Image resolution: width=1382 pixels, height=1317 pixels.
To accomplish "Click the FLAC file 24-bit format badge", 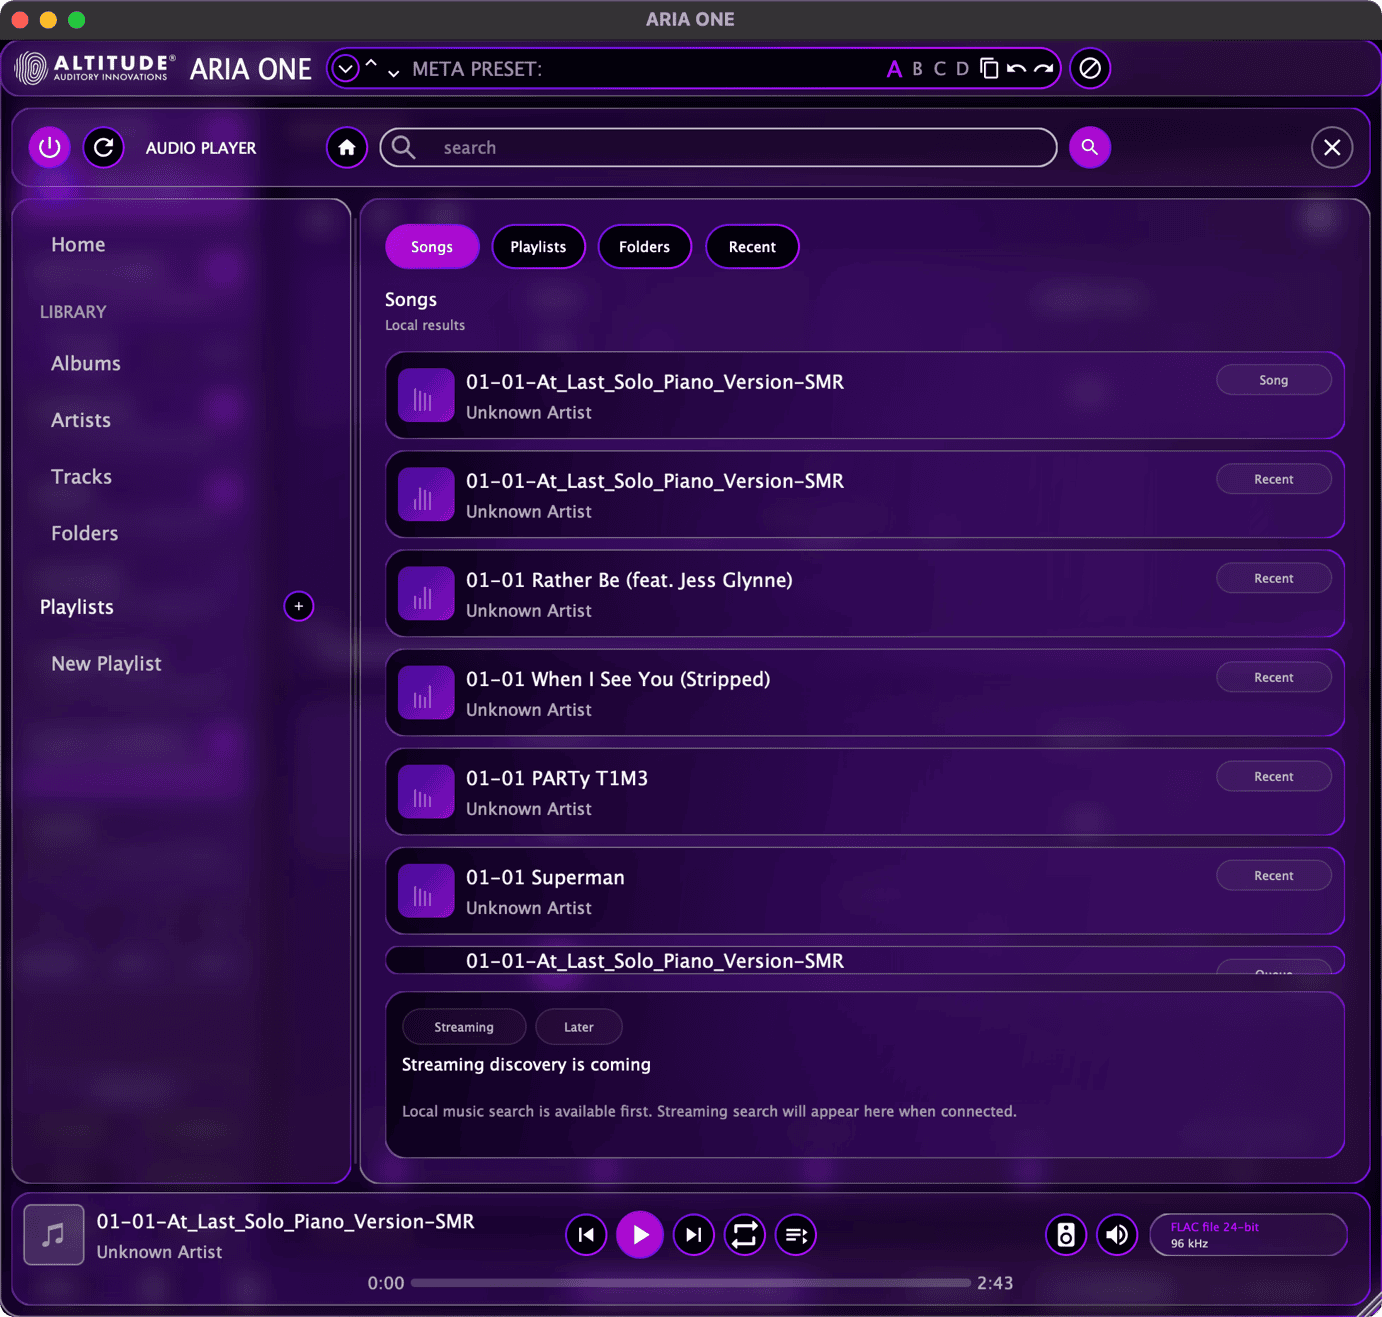I will pos(1248,1235).
